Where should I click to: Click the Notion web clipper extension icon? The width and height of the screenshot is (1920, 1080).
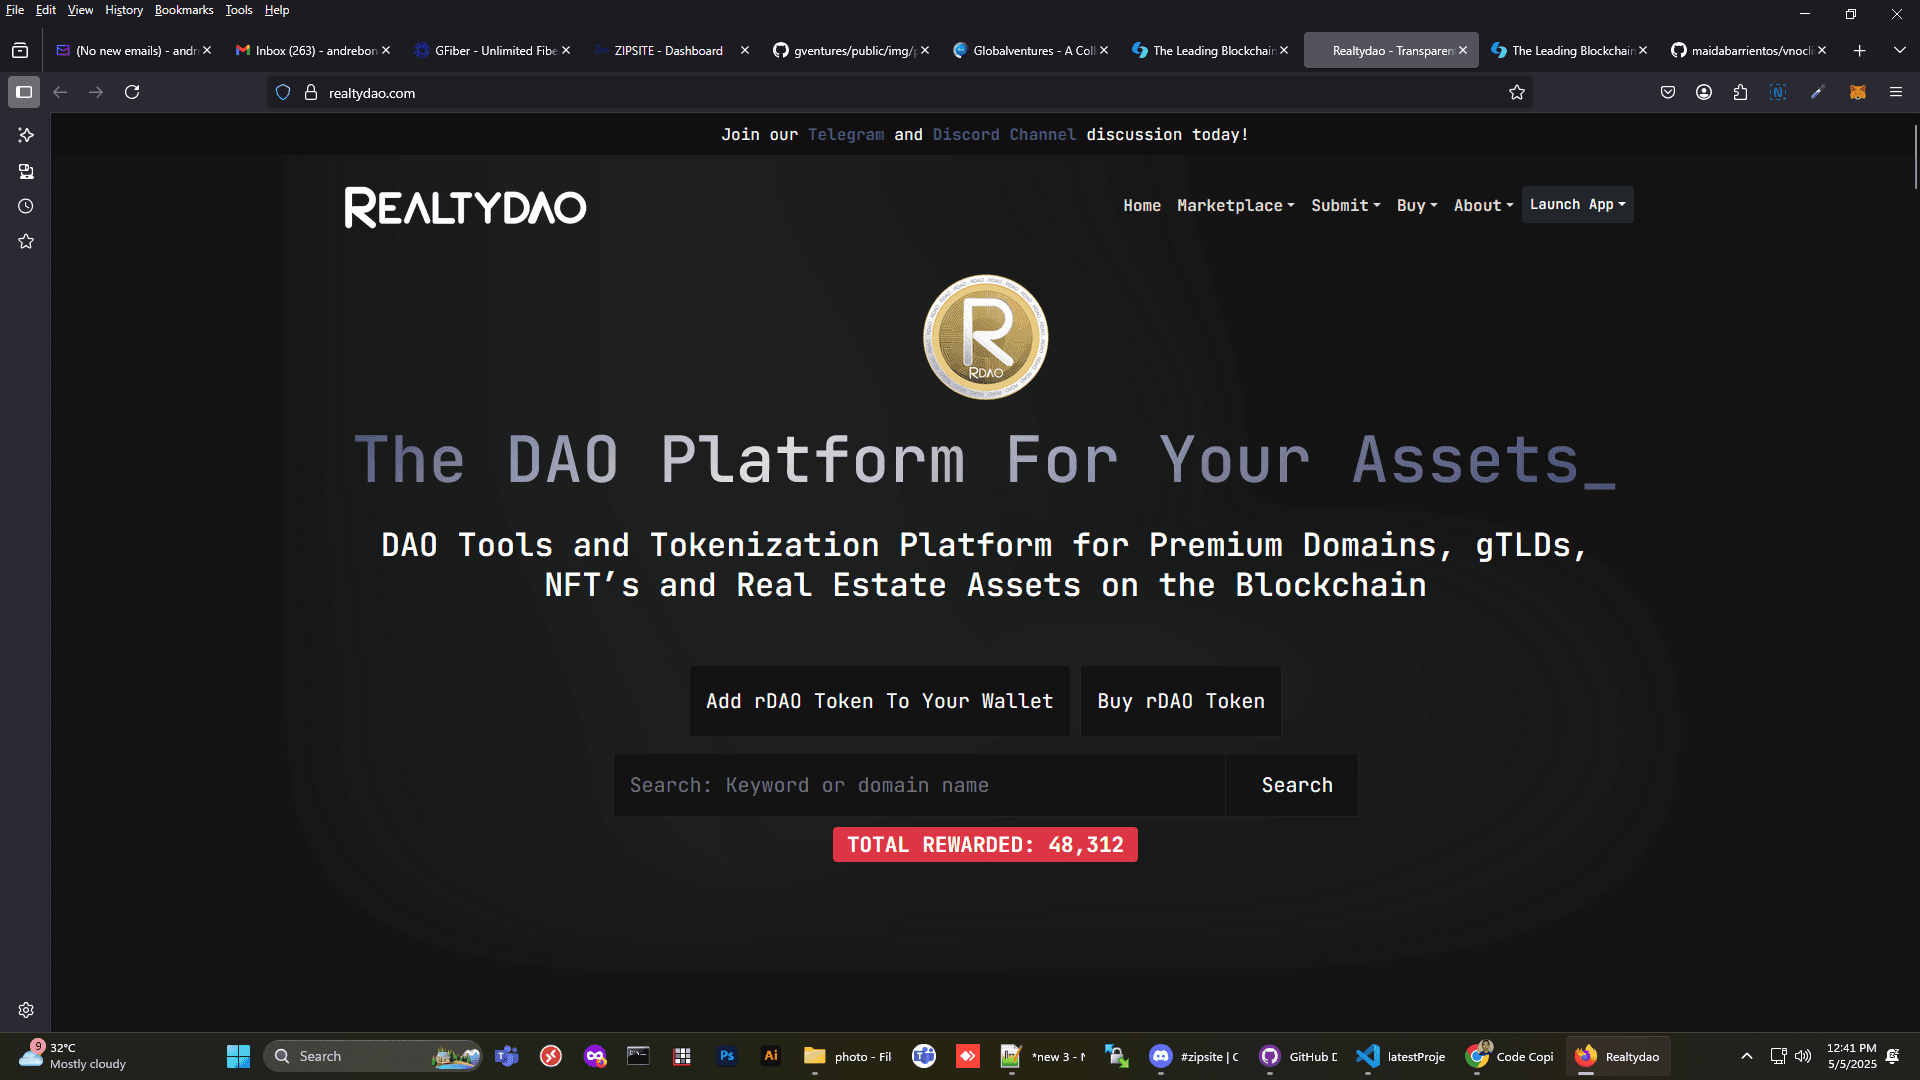pyautogui.click(x=1778, y=92)
